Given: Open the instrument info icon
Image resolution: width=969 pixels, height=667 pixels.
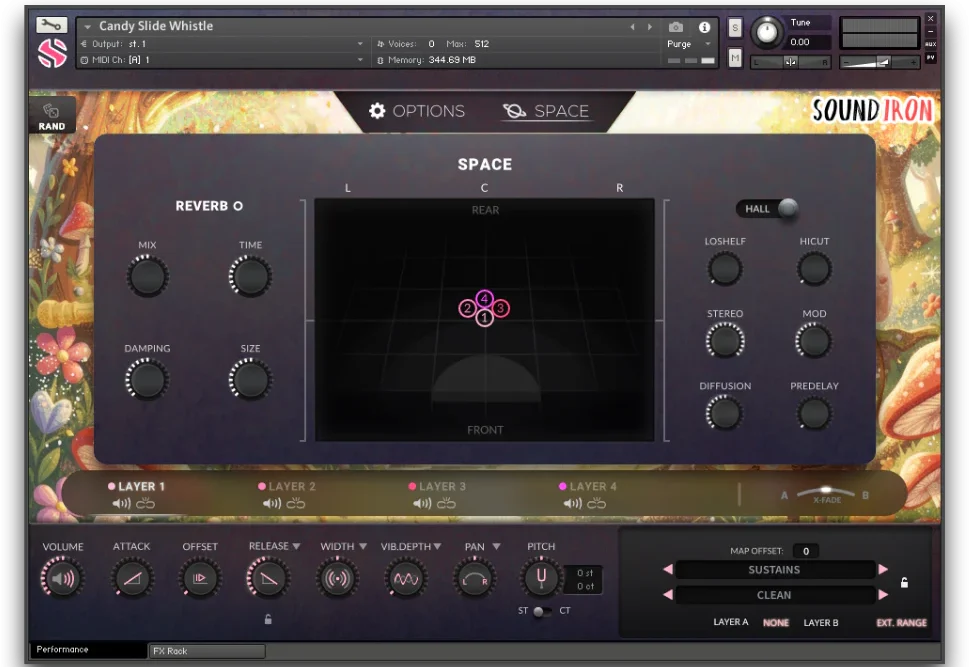Looking at the screenshot, I should click(704, 27).
